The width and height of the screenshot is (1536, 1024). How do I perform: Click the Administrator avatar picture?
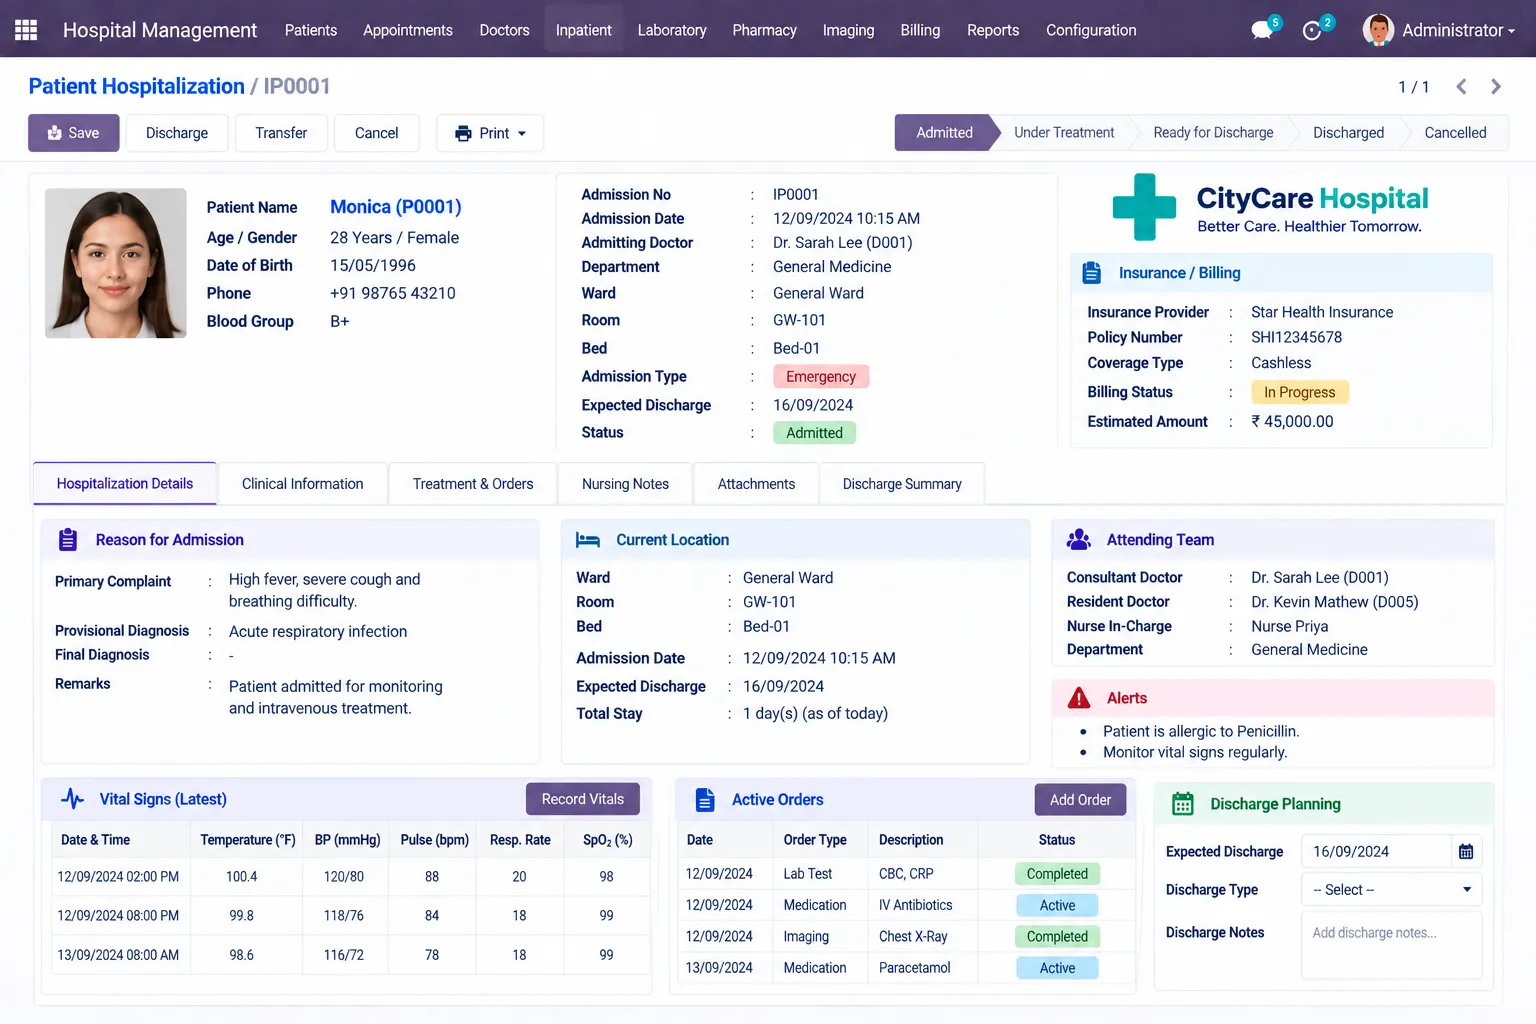pos(1378,30)
